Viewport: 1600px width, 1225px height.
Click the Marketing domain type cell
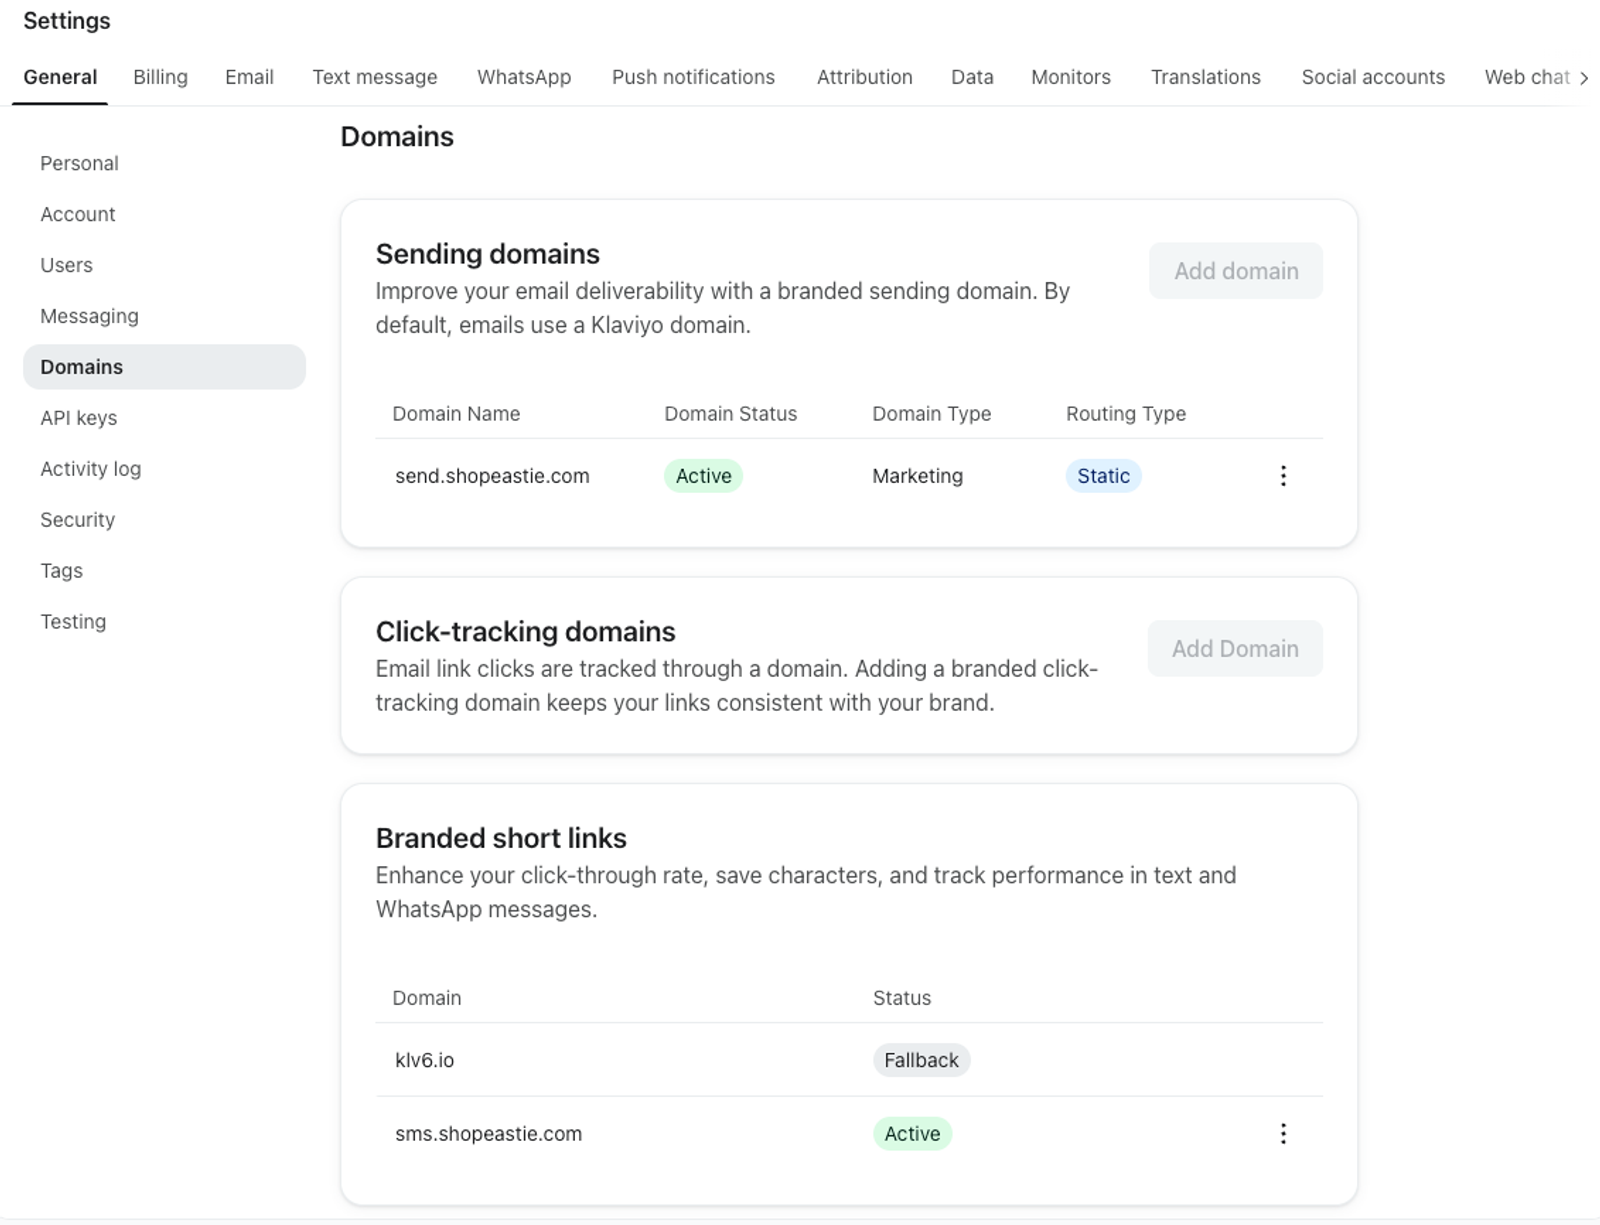pos(917,476)
